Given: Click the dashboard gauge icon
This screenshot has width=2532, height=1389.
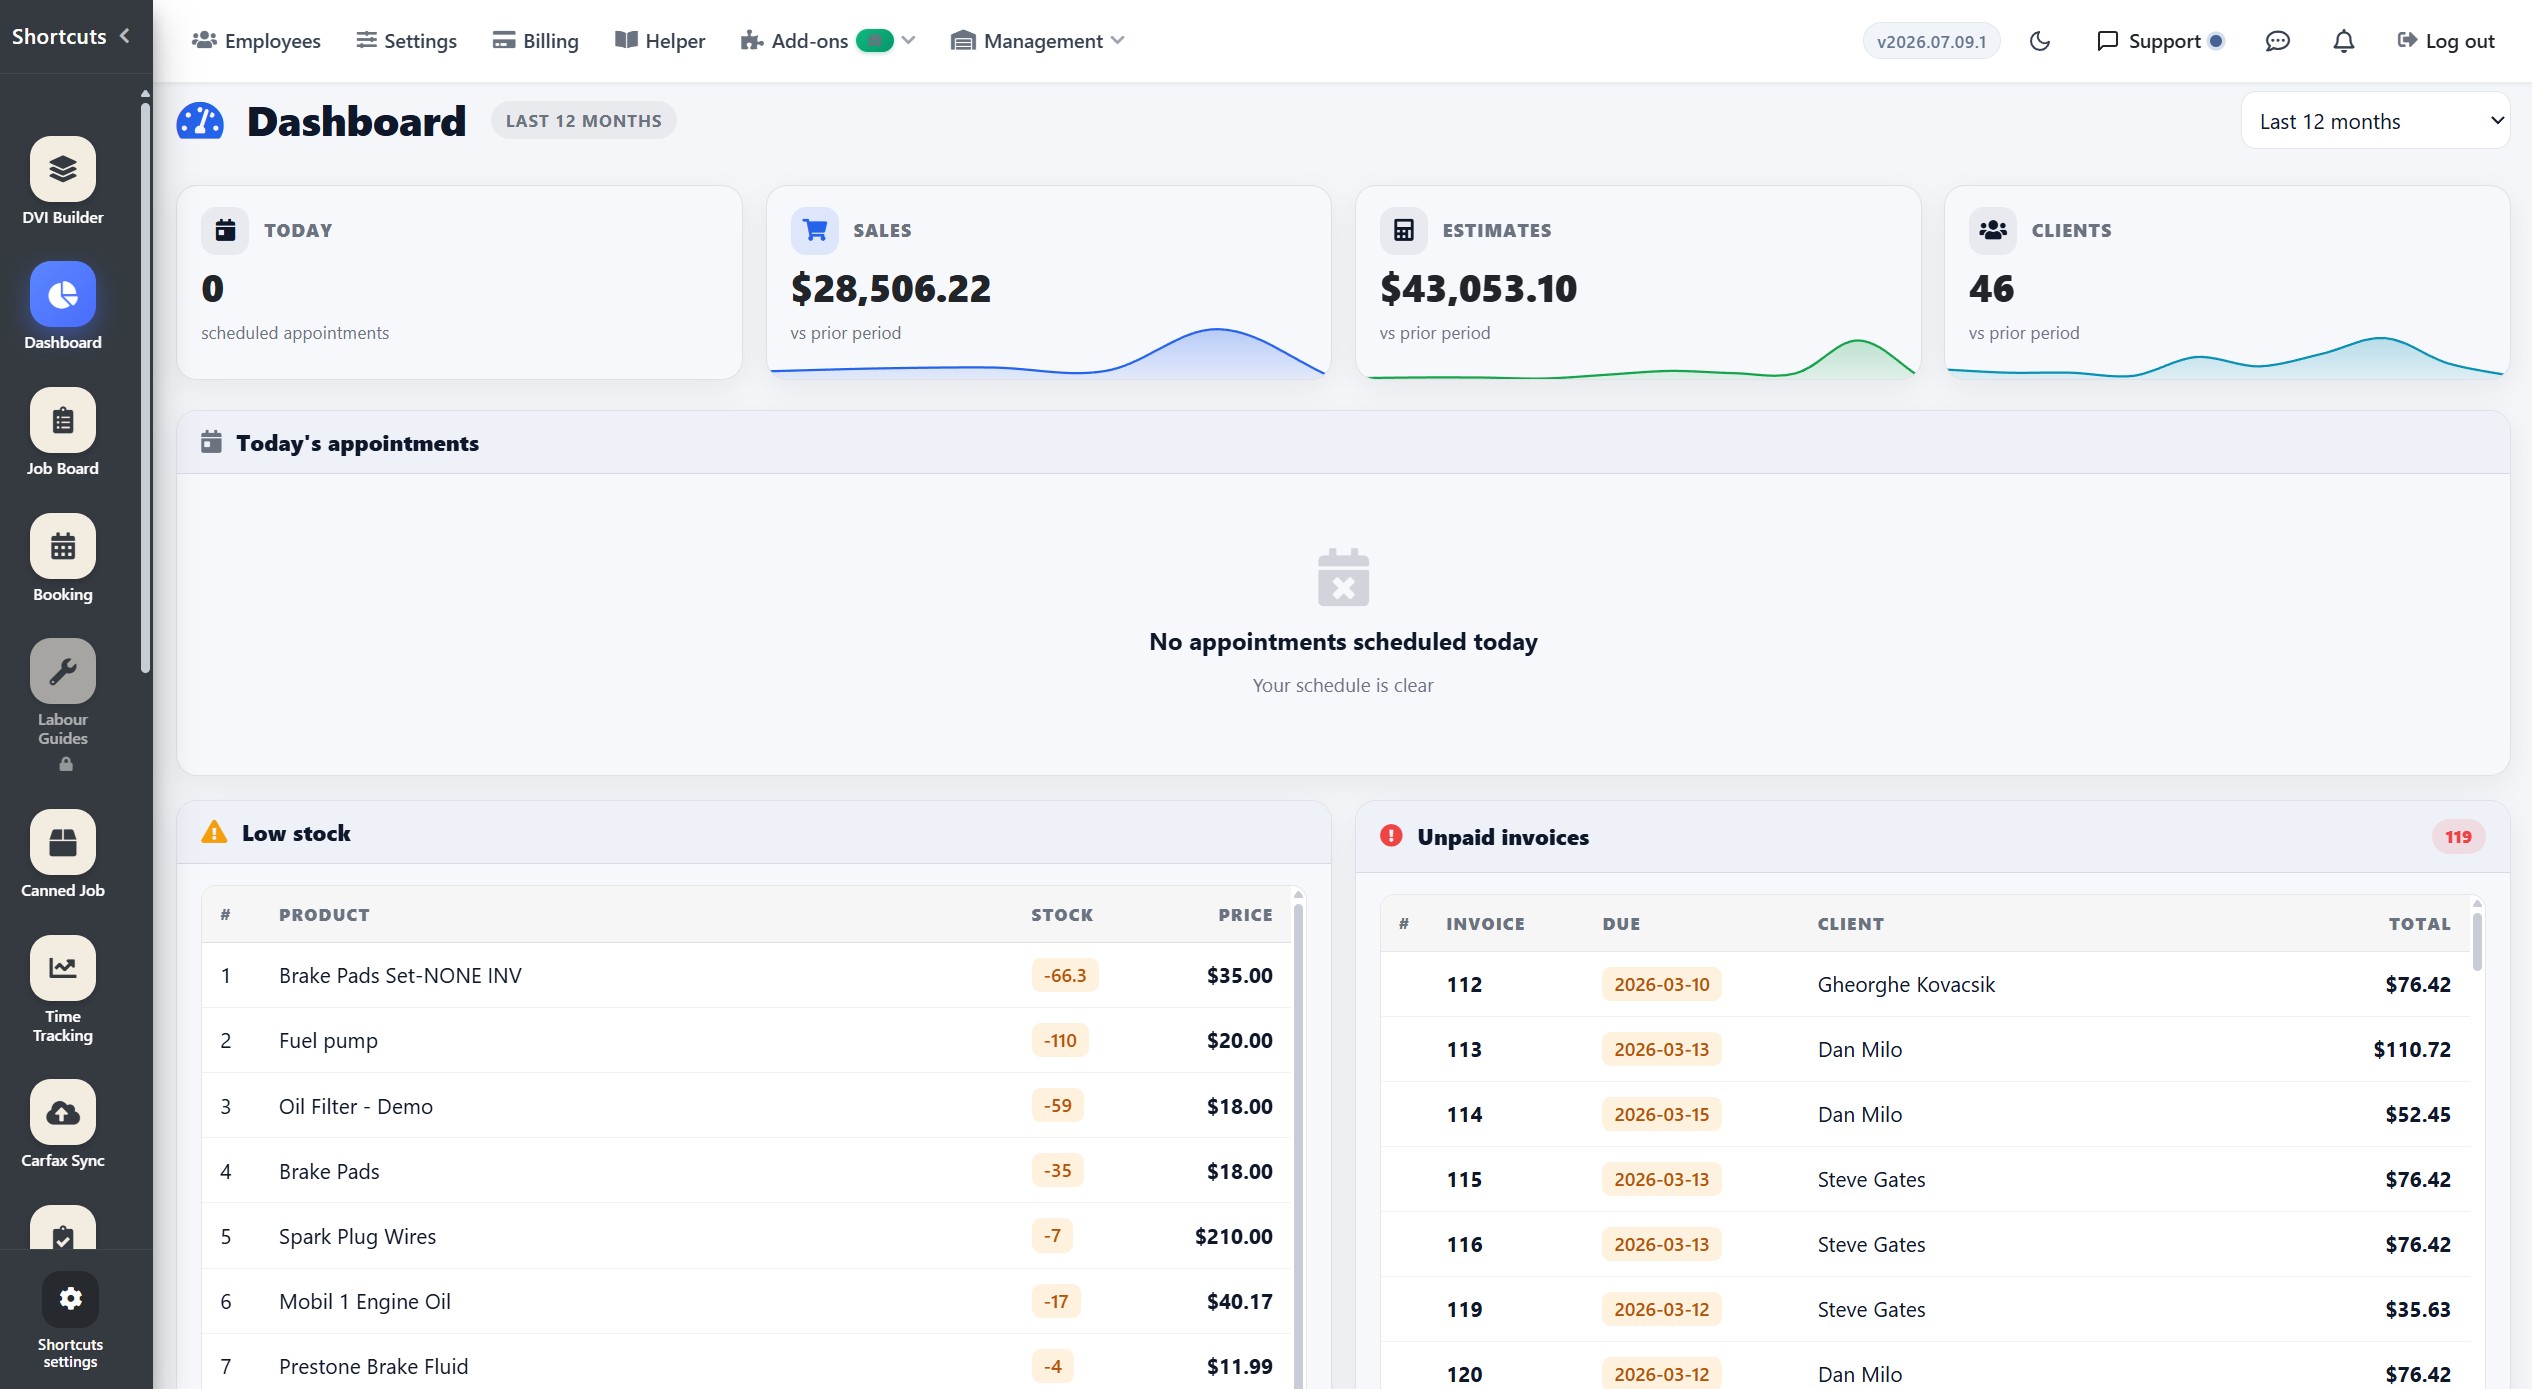Looking at the screenshot, I should (x=200, y=121).
